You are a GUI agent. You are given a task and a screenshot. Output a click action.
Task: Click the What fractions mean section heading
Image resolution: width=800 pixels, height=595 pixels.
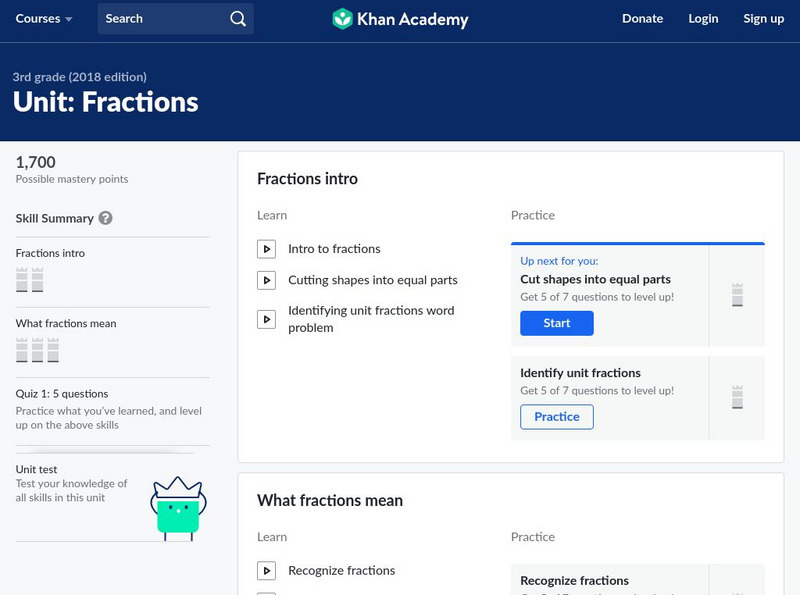pos(330,500)
